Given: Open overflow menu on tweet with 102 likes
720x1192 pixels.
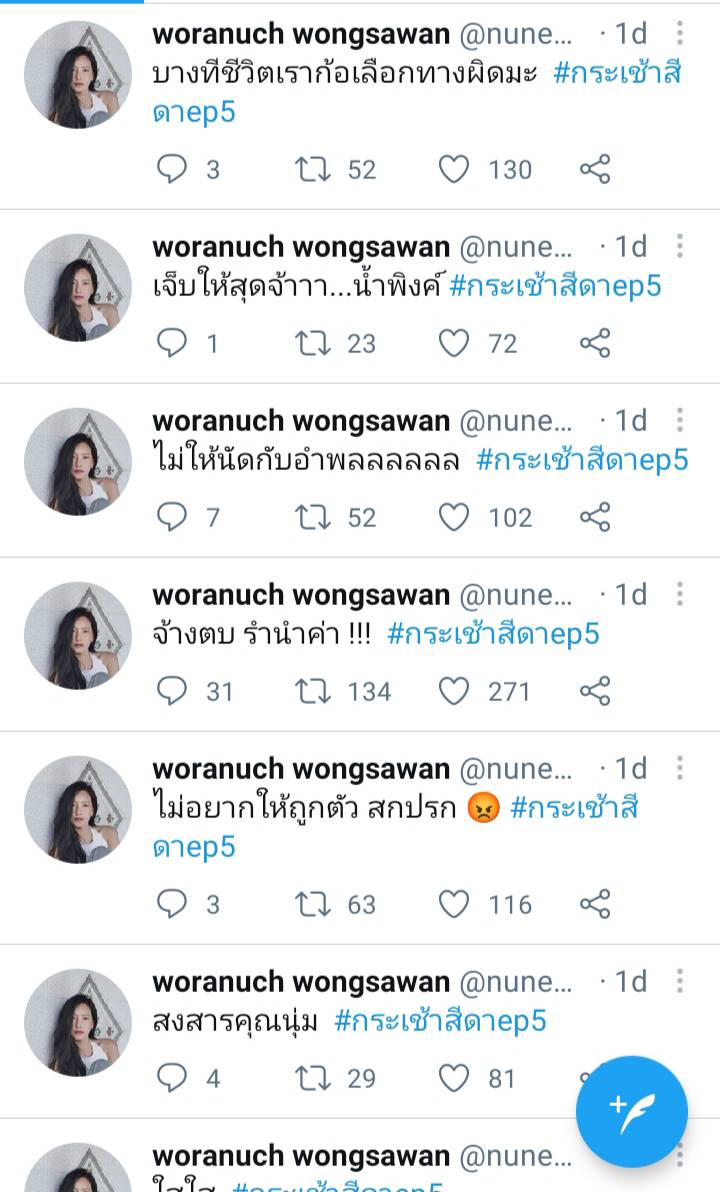Looking at the screenshot, I should tap(680, 420).
